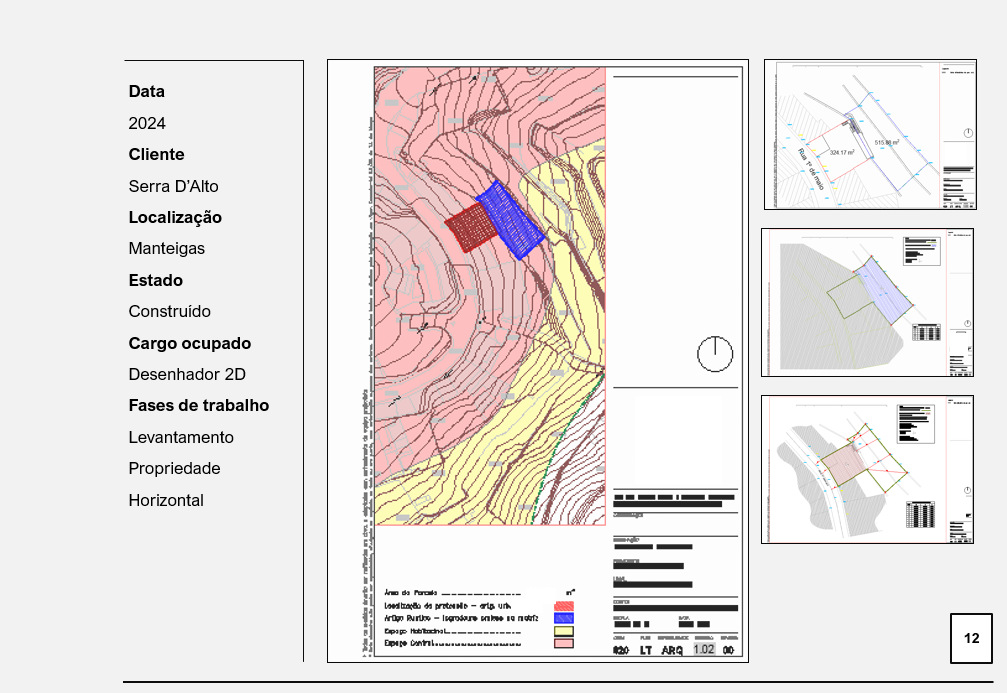This screenshot has height=693, width=1007.
Task: Select the "Localização" heading
Action: [175, 218]
